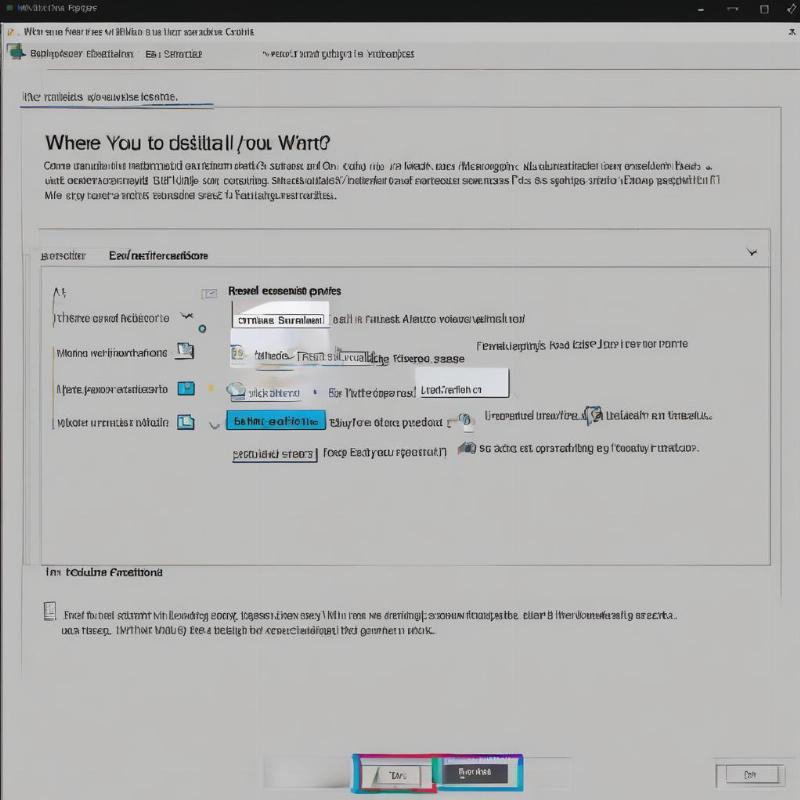Click the blue folder icon in the fourth option row
The height and width of the screenshot is (800, 800).
pyautogui.click(x=185, y=422)
